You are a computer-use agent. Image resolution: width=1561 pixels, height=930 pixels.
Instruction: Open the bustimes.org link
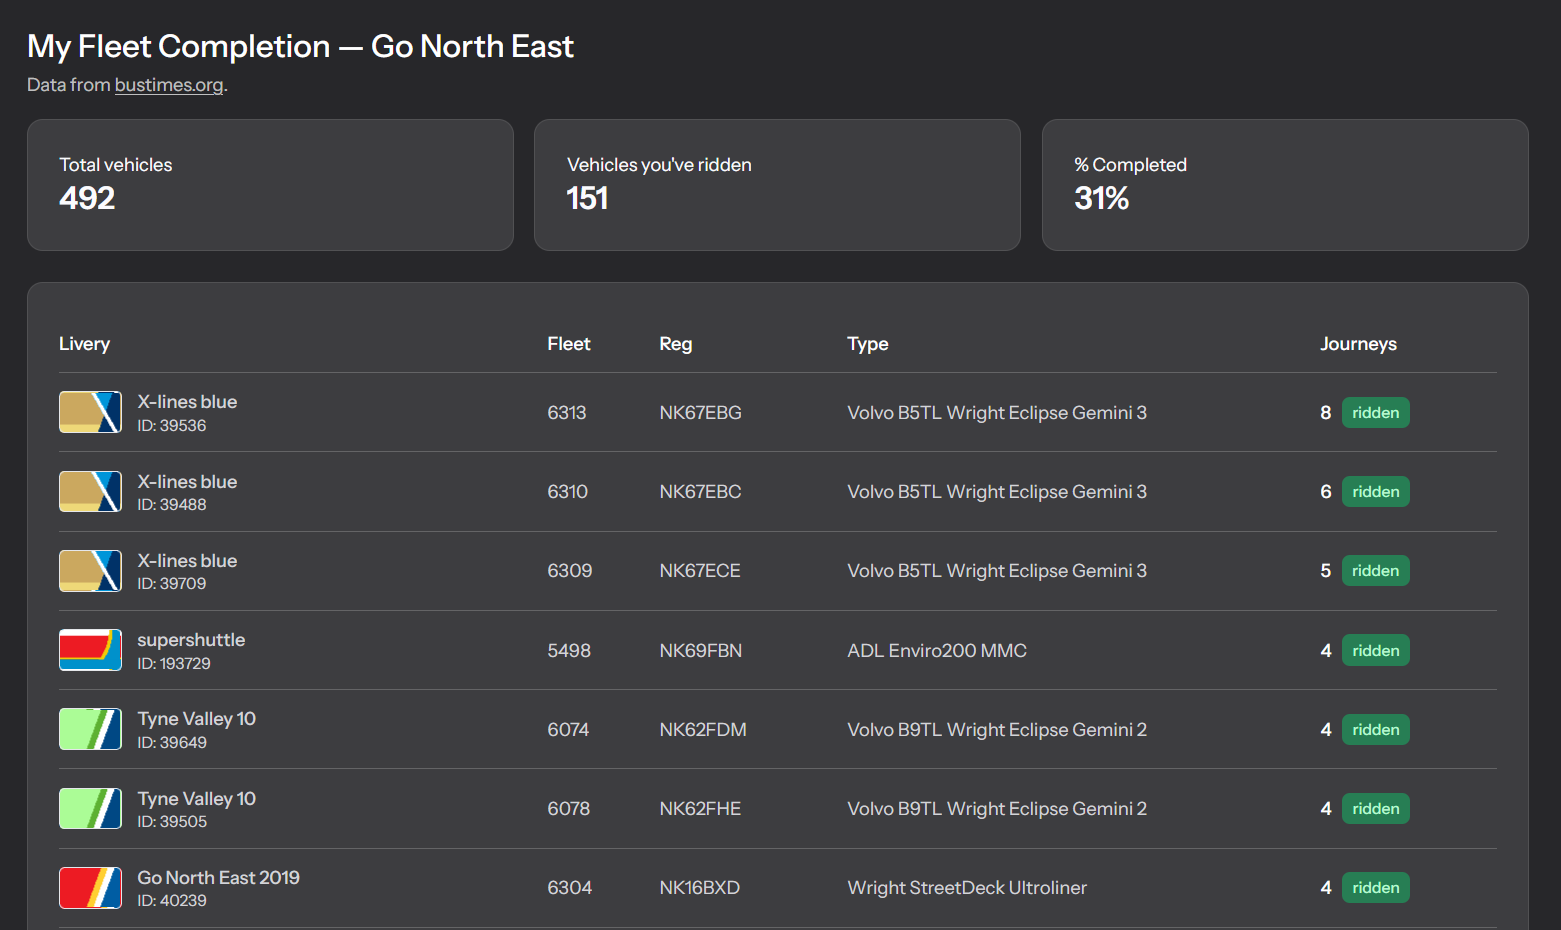(169, 85)
